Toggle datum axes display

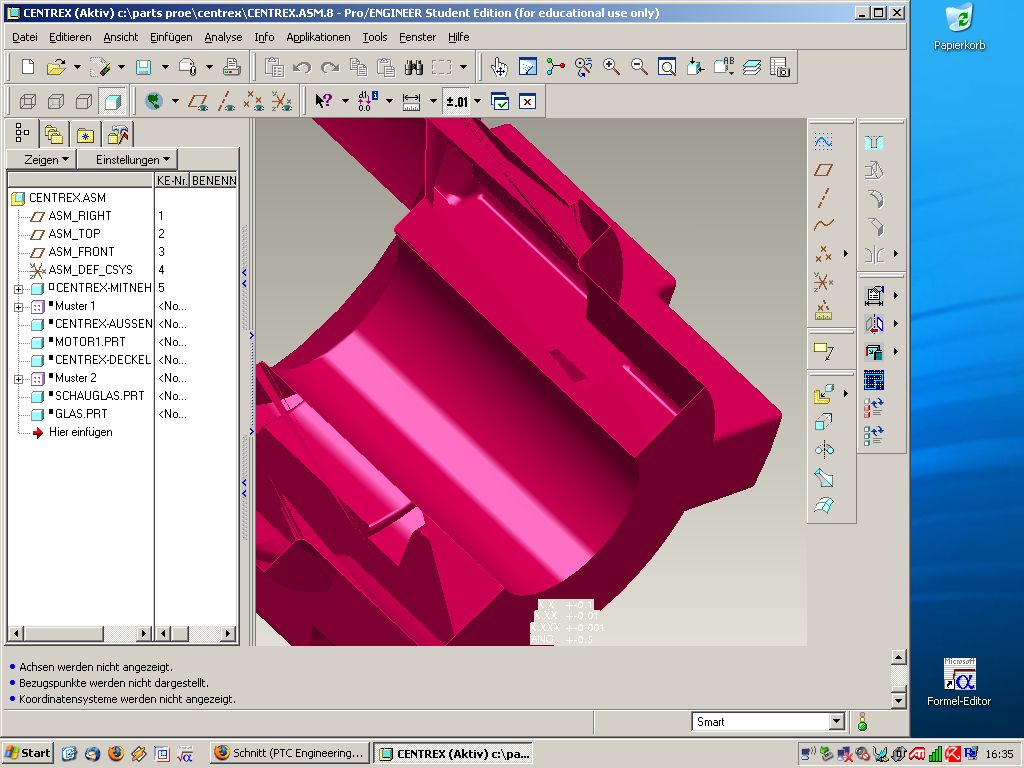226,101
